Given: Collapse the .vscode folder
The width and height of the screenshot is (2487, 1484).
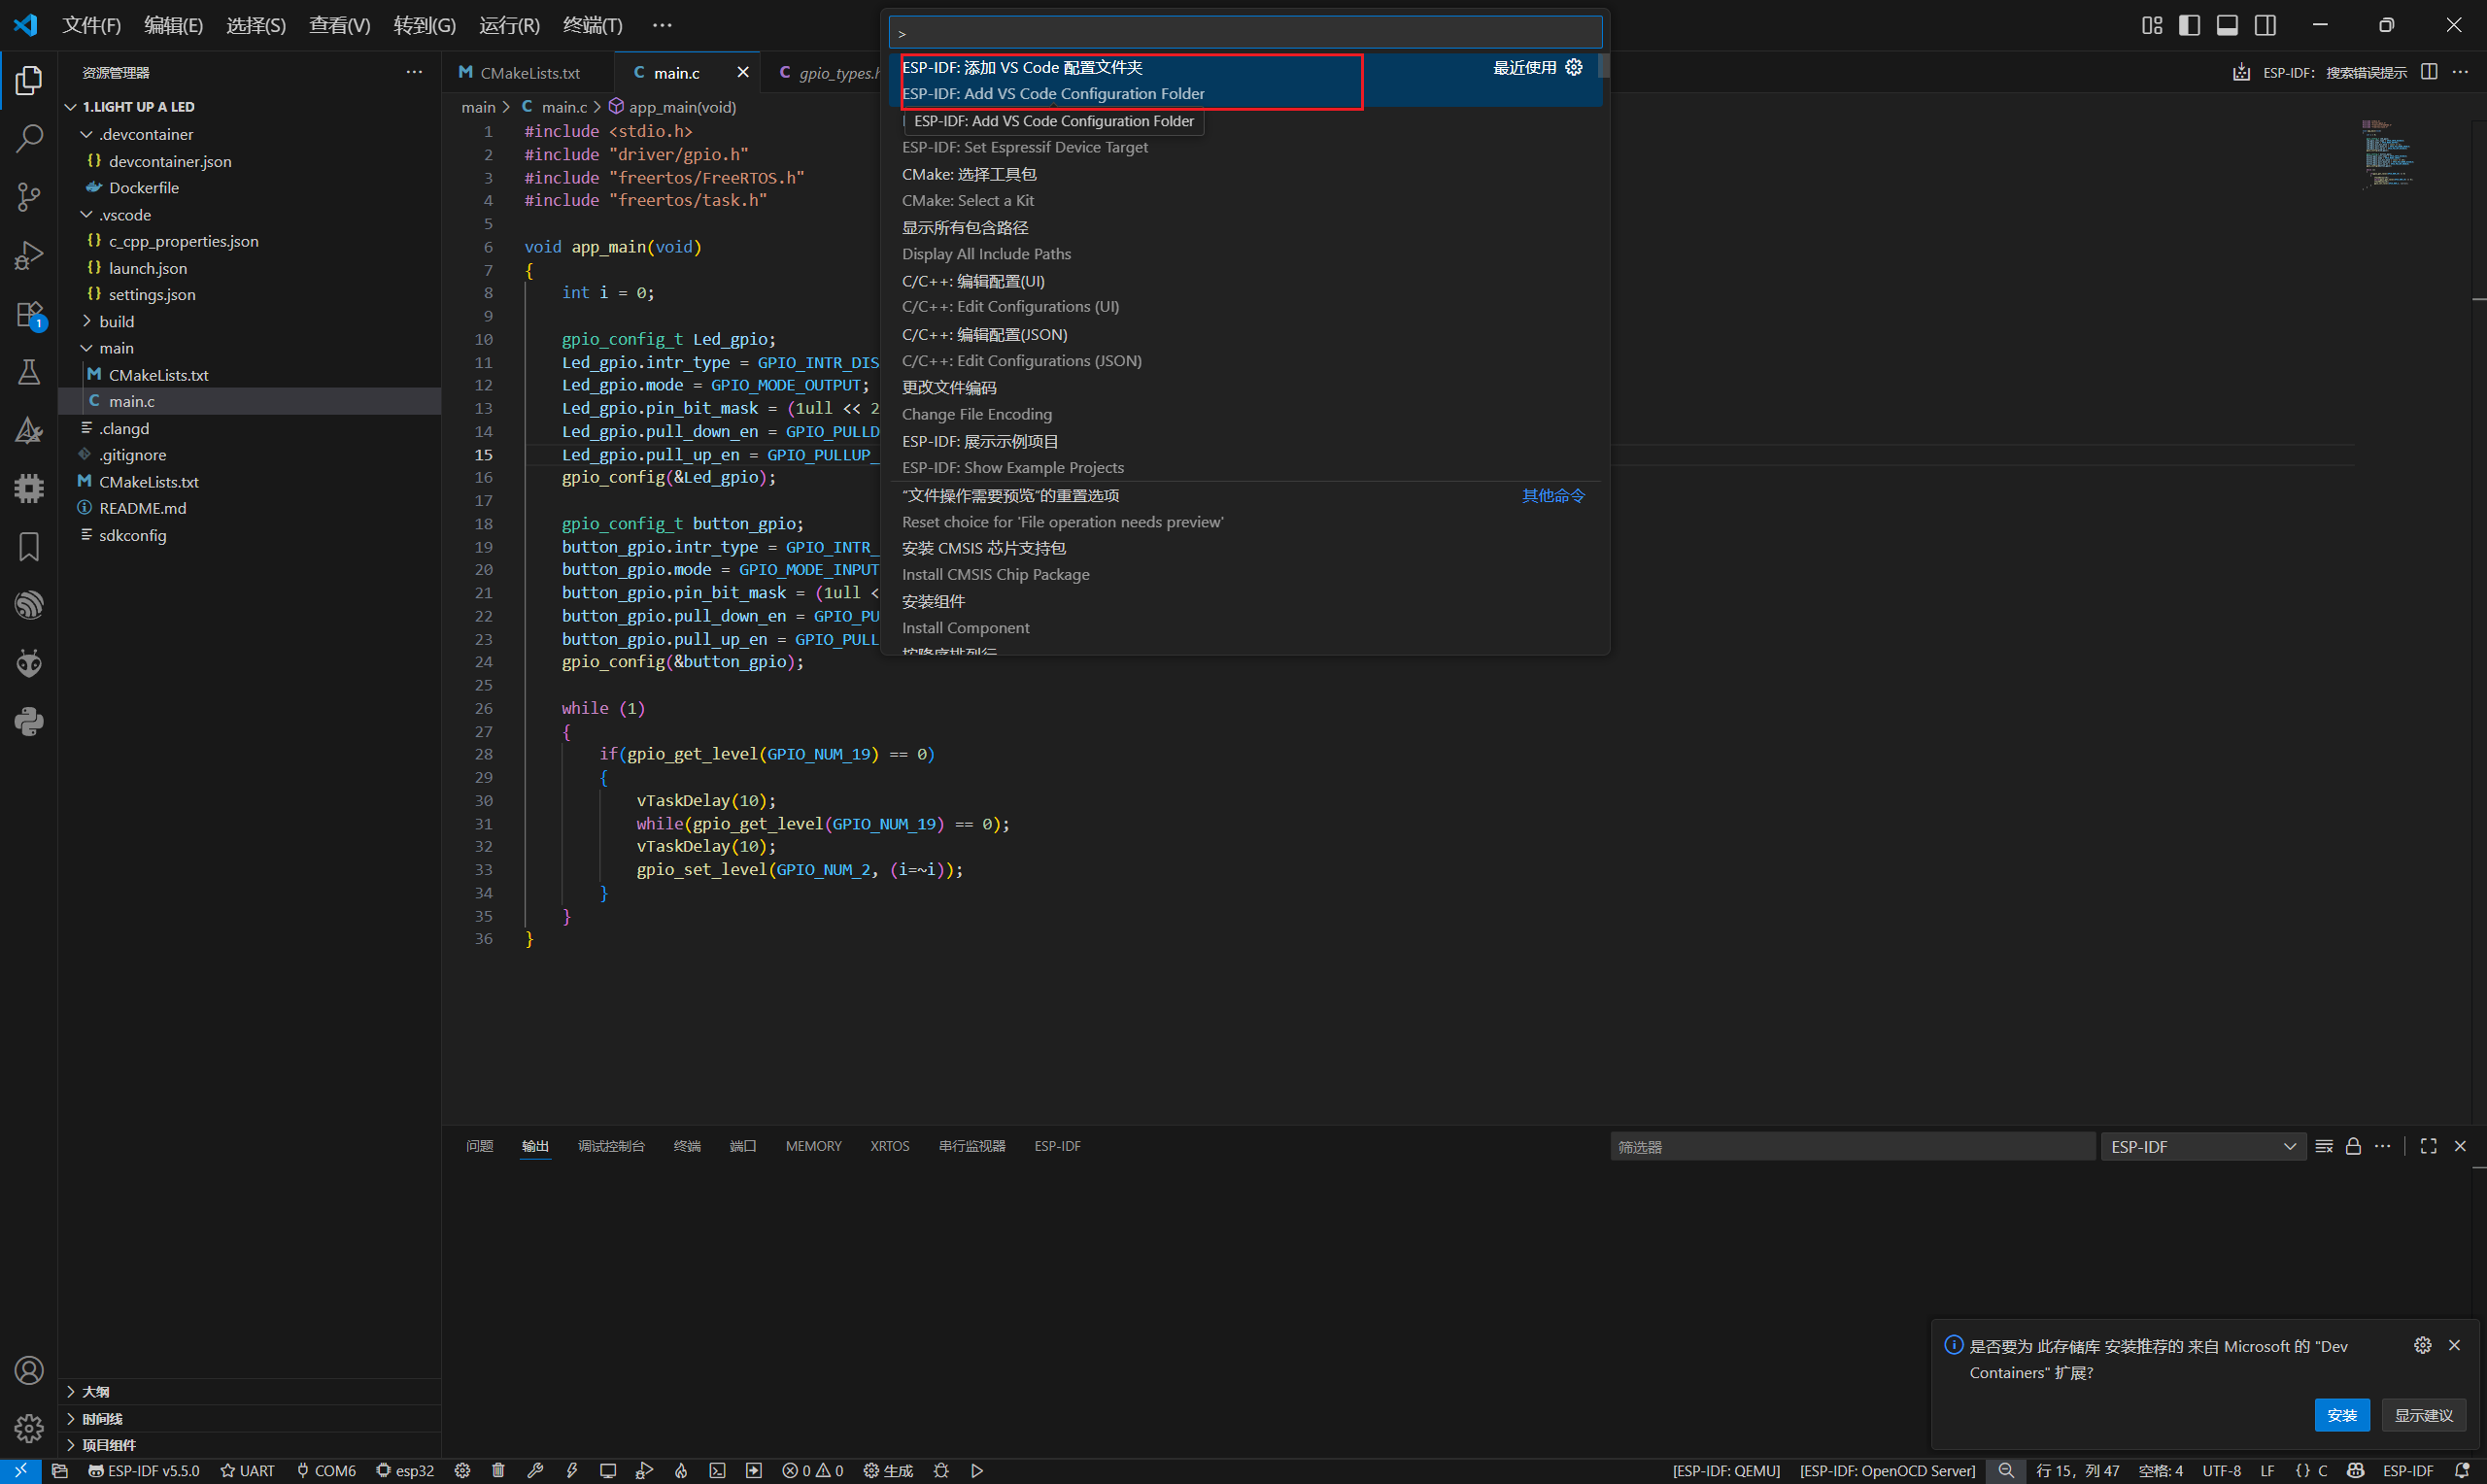Looking at the screenshot, I should tap(124, 214).
